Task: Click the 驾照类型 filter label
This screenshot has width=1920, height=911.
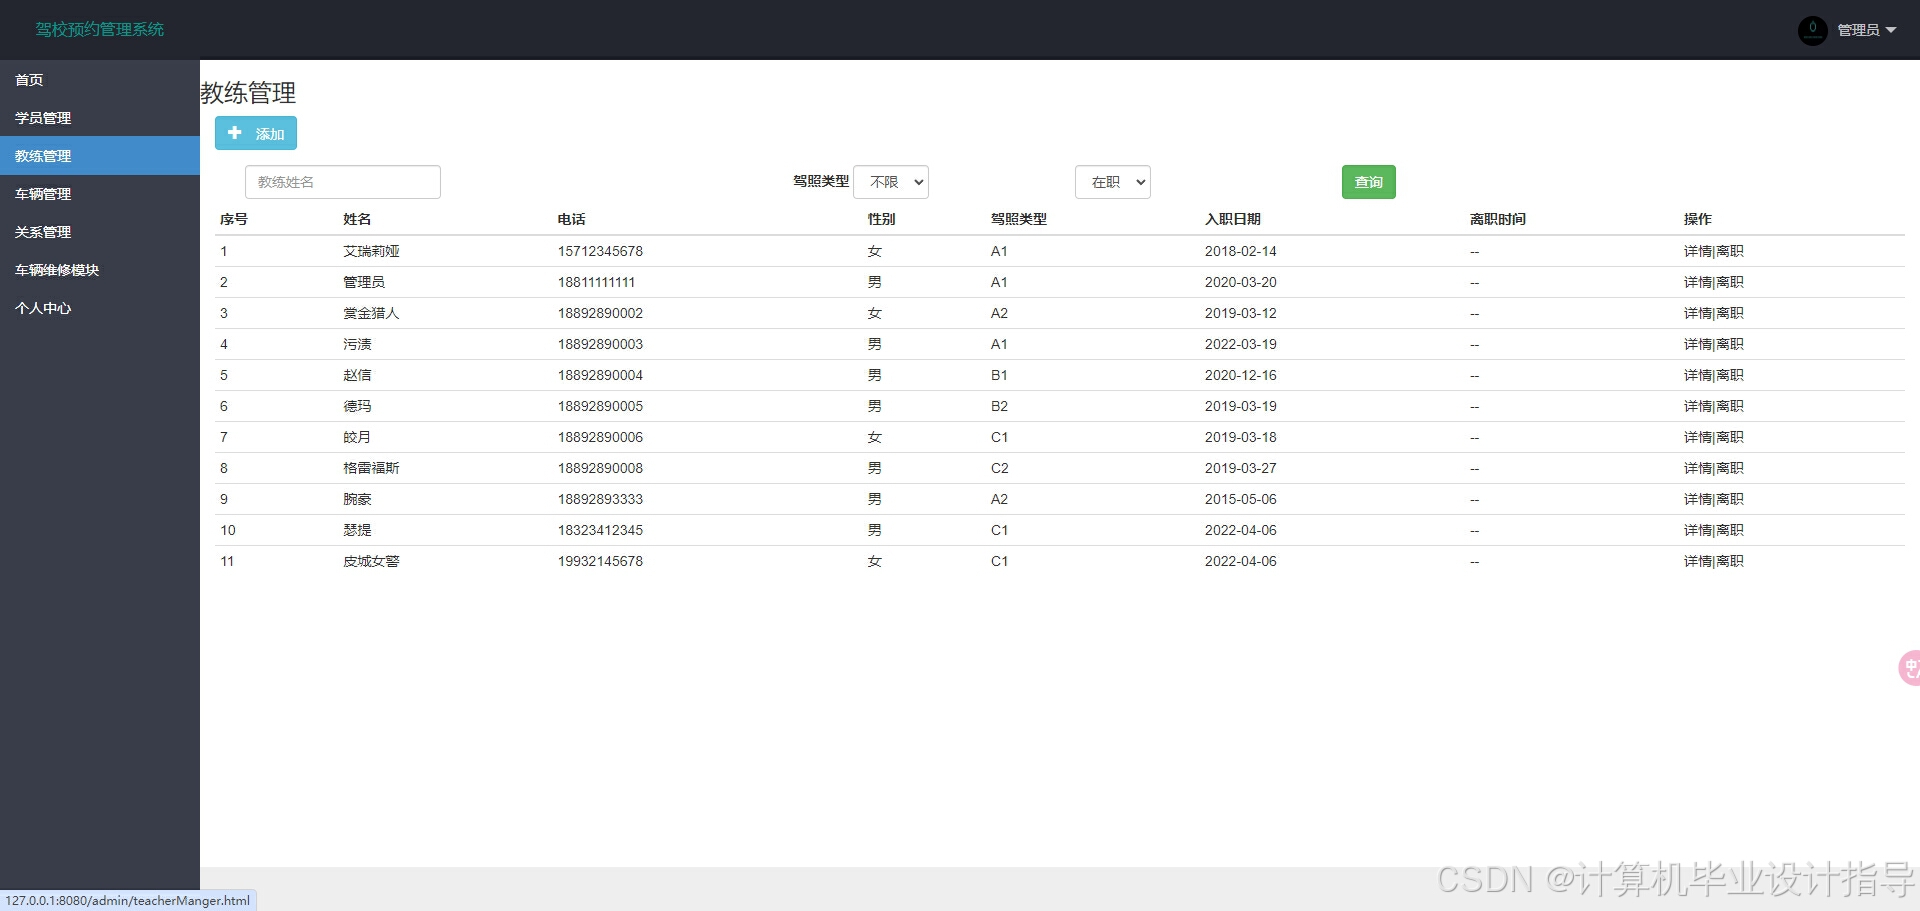Action: (x=821, y=181)
